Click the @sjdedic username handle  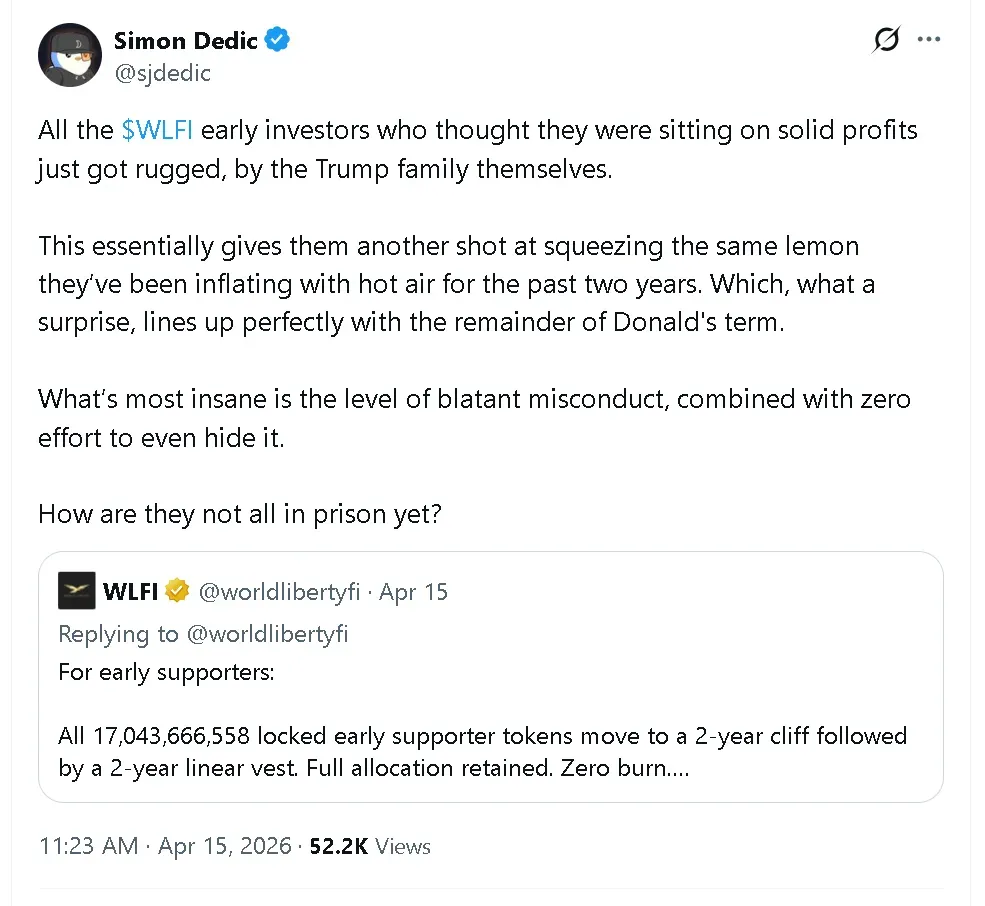163,73
